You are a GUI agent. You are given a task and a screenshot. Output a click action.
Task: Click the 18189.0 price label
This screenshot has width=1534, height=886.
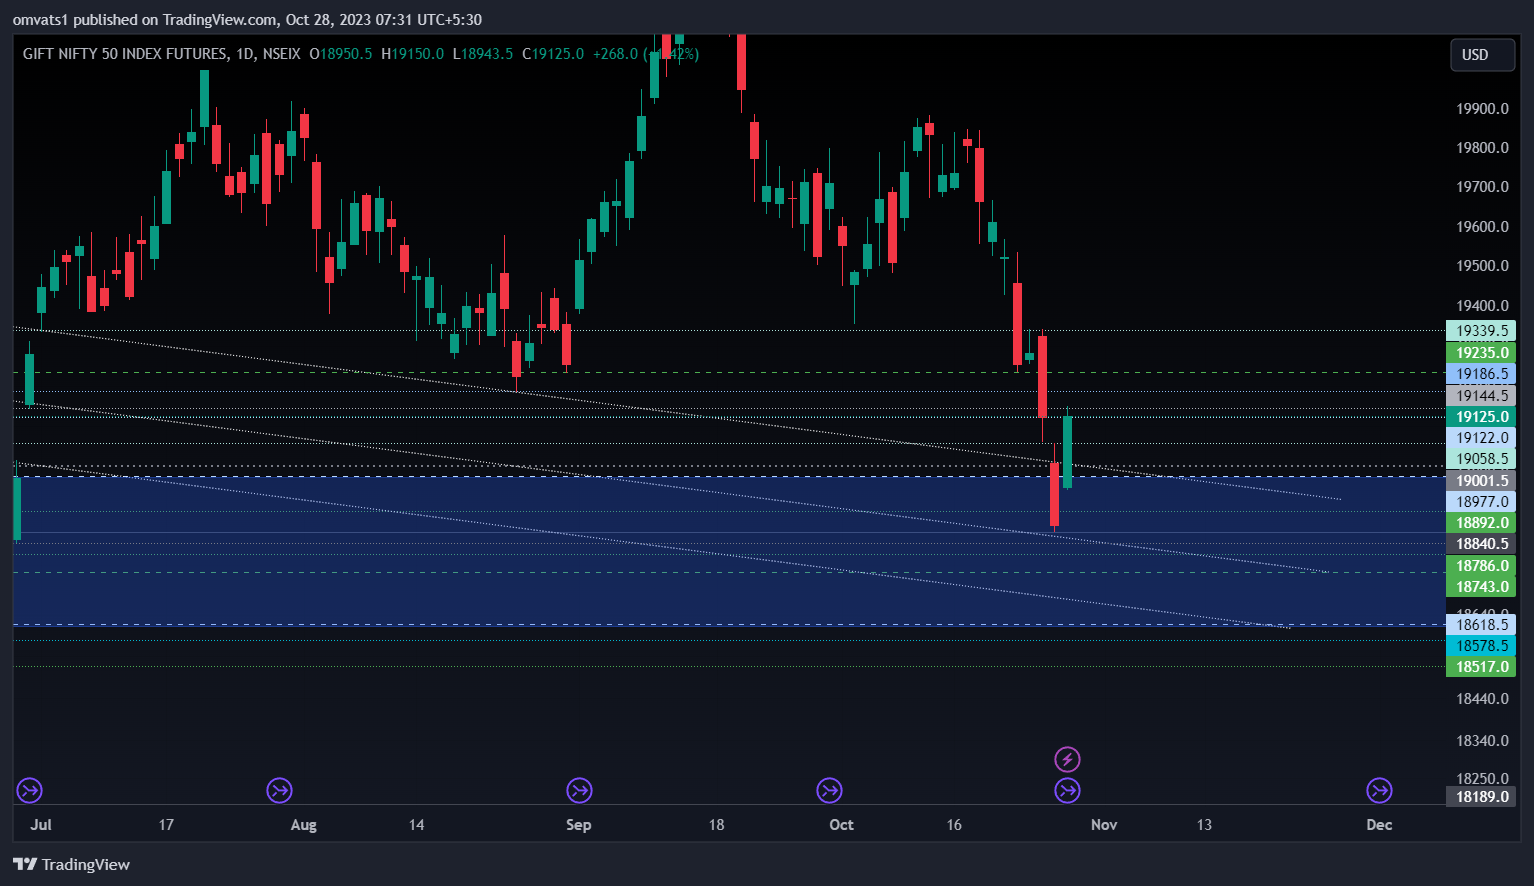coord(1481,797)
